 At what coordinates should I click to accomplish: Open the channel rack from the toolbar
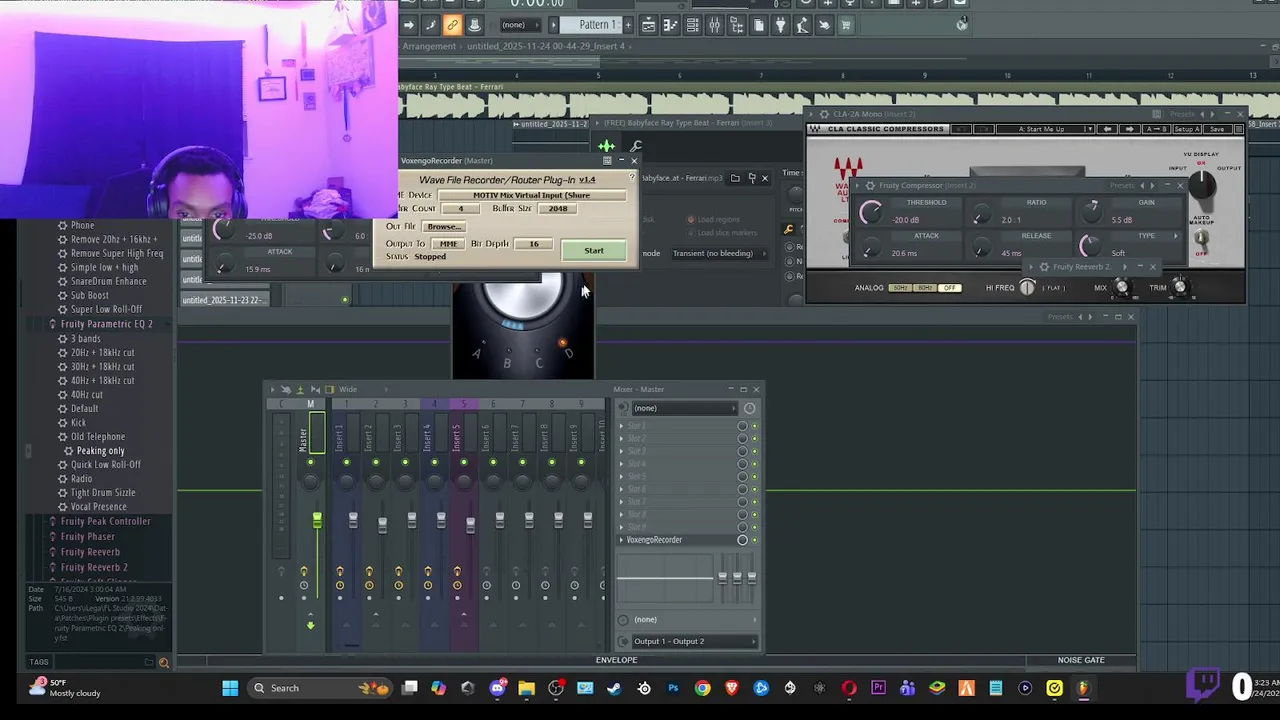click(x=692, y=25)
